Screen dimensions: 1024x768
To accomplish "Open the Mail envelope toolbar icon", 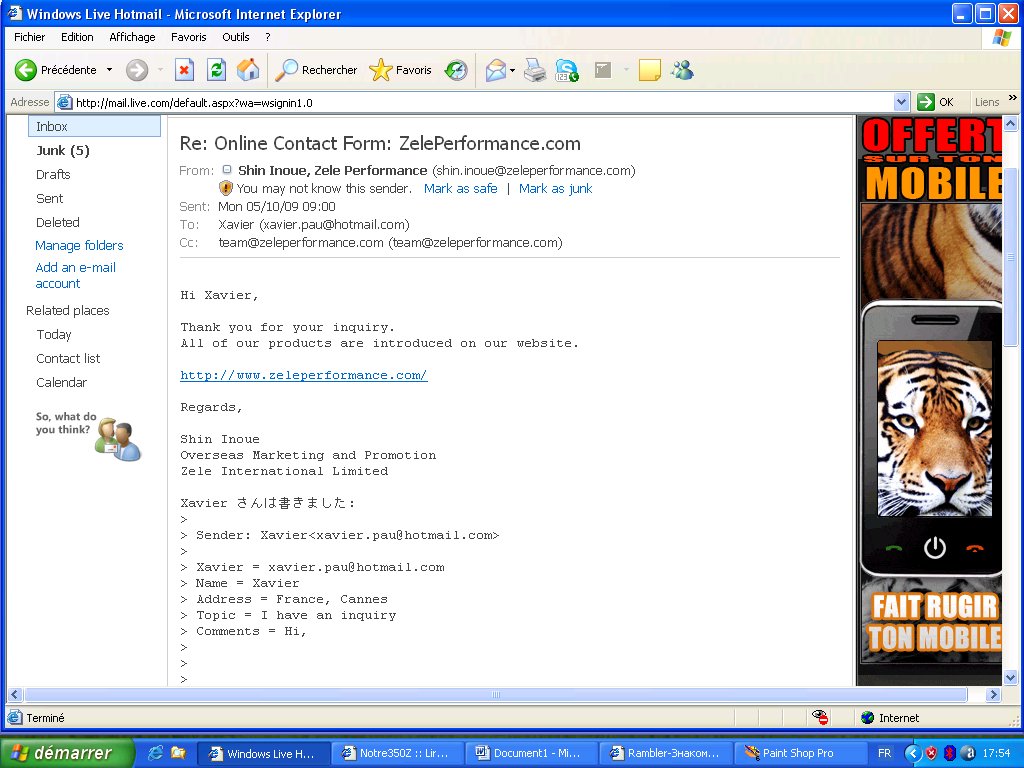I will click(x=495, y=70).
